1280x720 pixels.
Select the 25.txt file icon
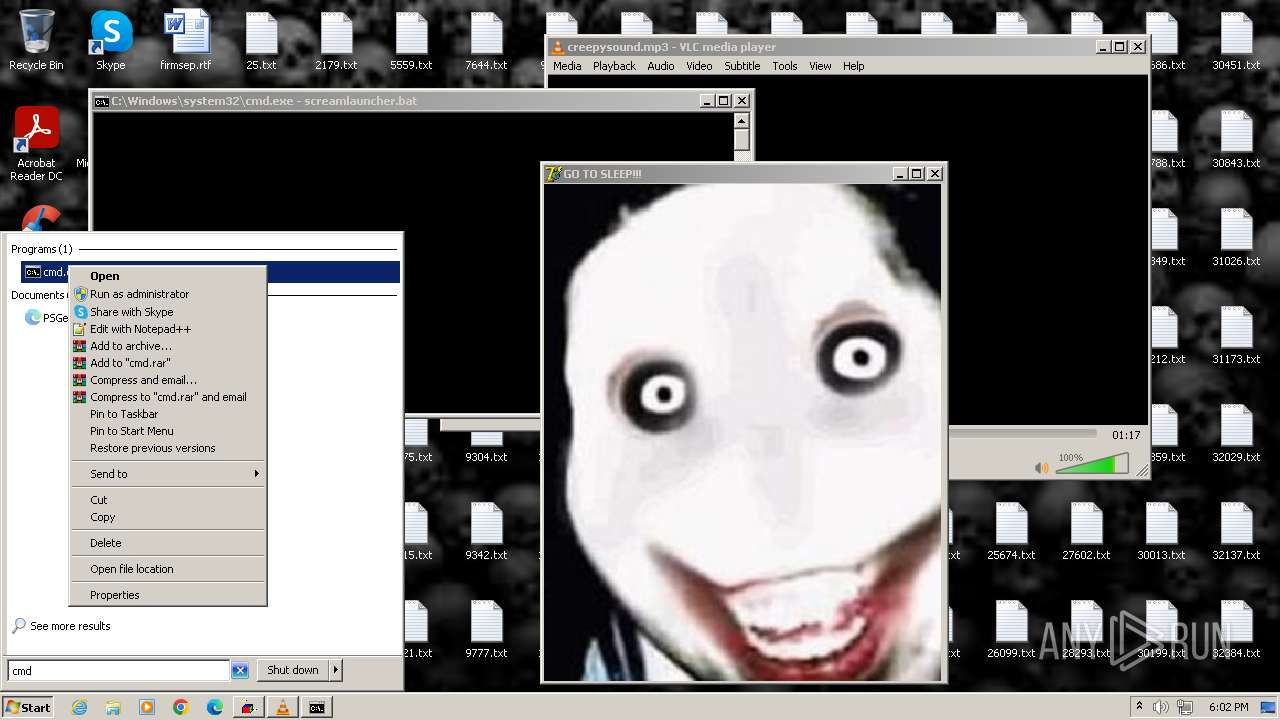[x=261, y=41]
